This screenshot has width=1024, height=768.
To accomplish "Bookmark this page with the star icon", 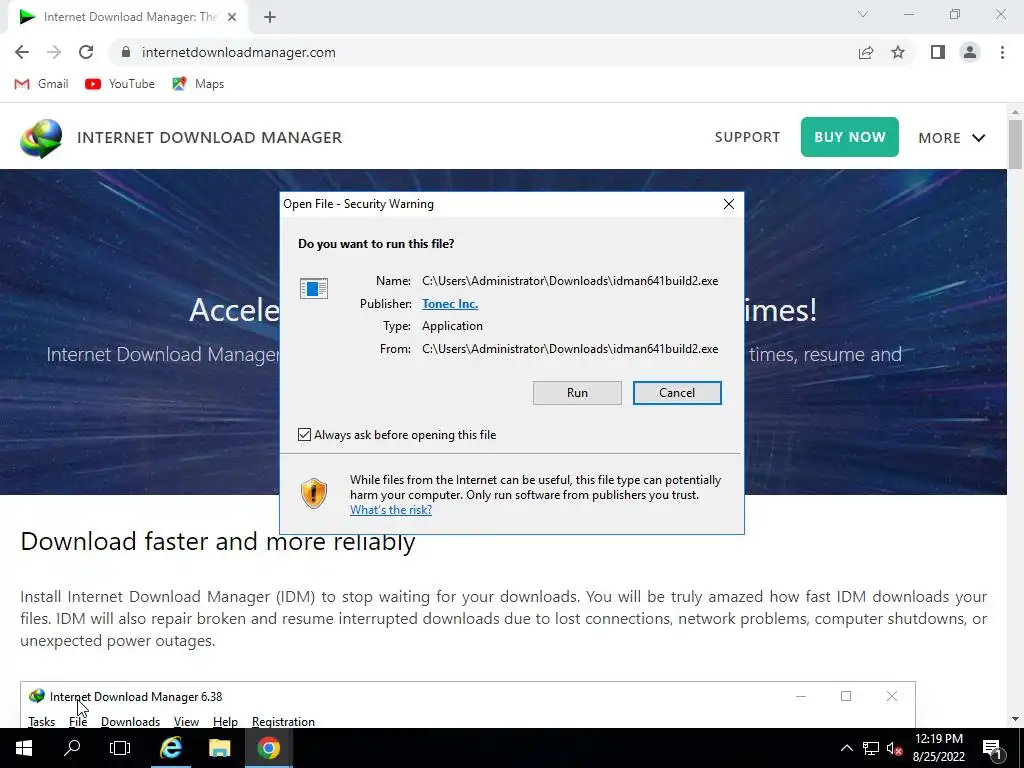I will [898, 52].
